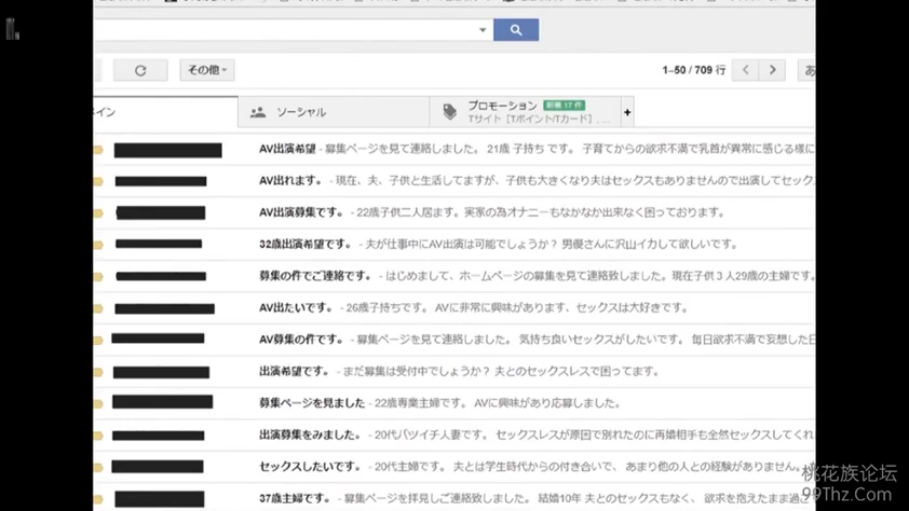Click the blue search magnifier button

(x=515, y=30)
